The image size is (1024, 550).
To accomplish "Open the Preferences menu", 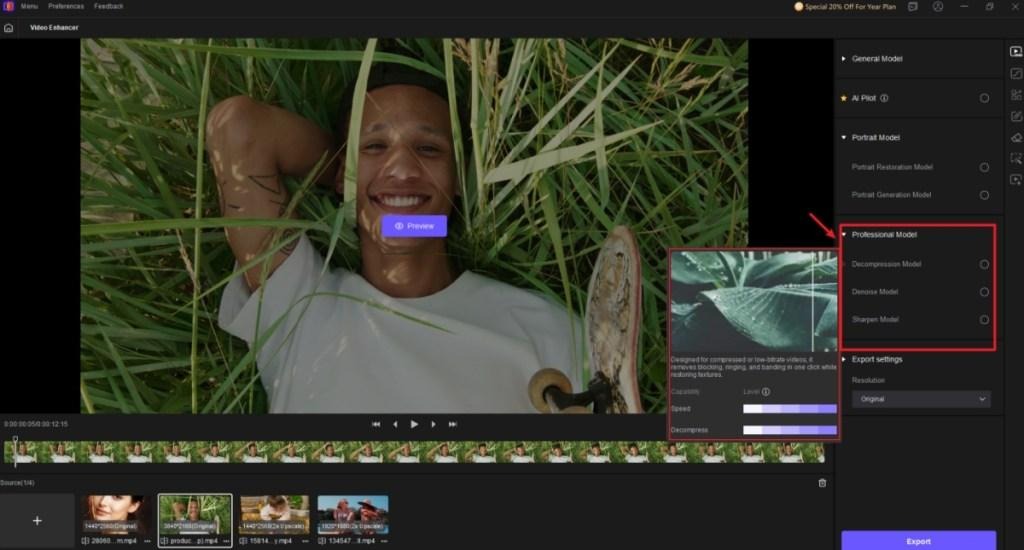I will (x=66, y=6).
